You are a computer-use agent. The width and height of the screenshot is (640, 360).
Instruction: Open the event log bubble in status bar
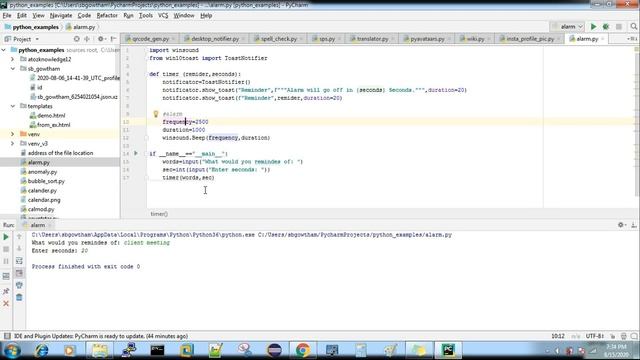point(634,336)
